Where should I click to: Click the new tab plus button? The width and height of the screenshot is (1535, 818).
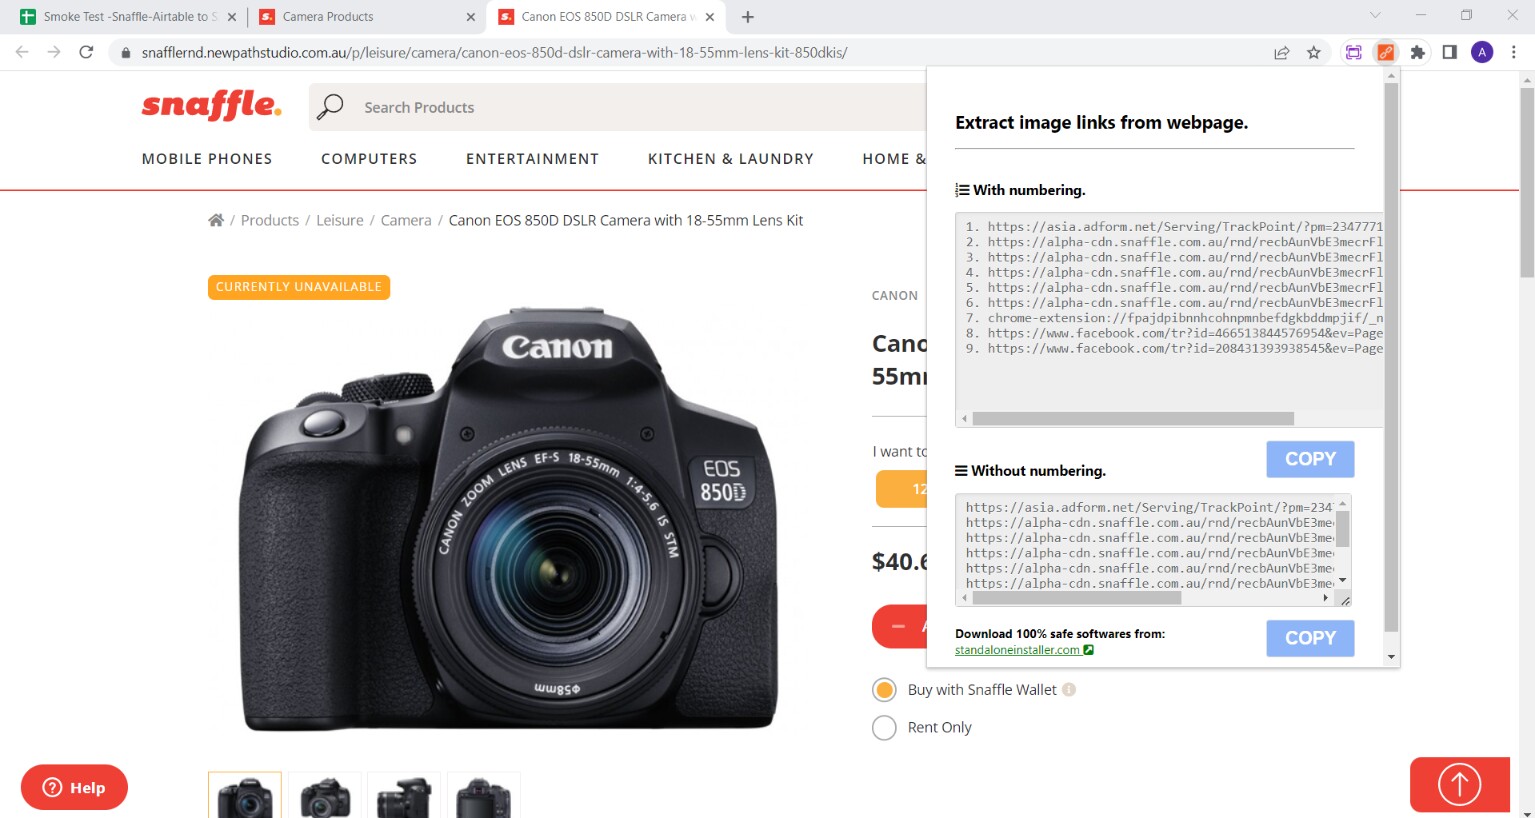747,16
